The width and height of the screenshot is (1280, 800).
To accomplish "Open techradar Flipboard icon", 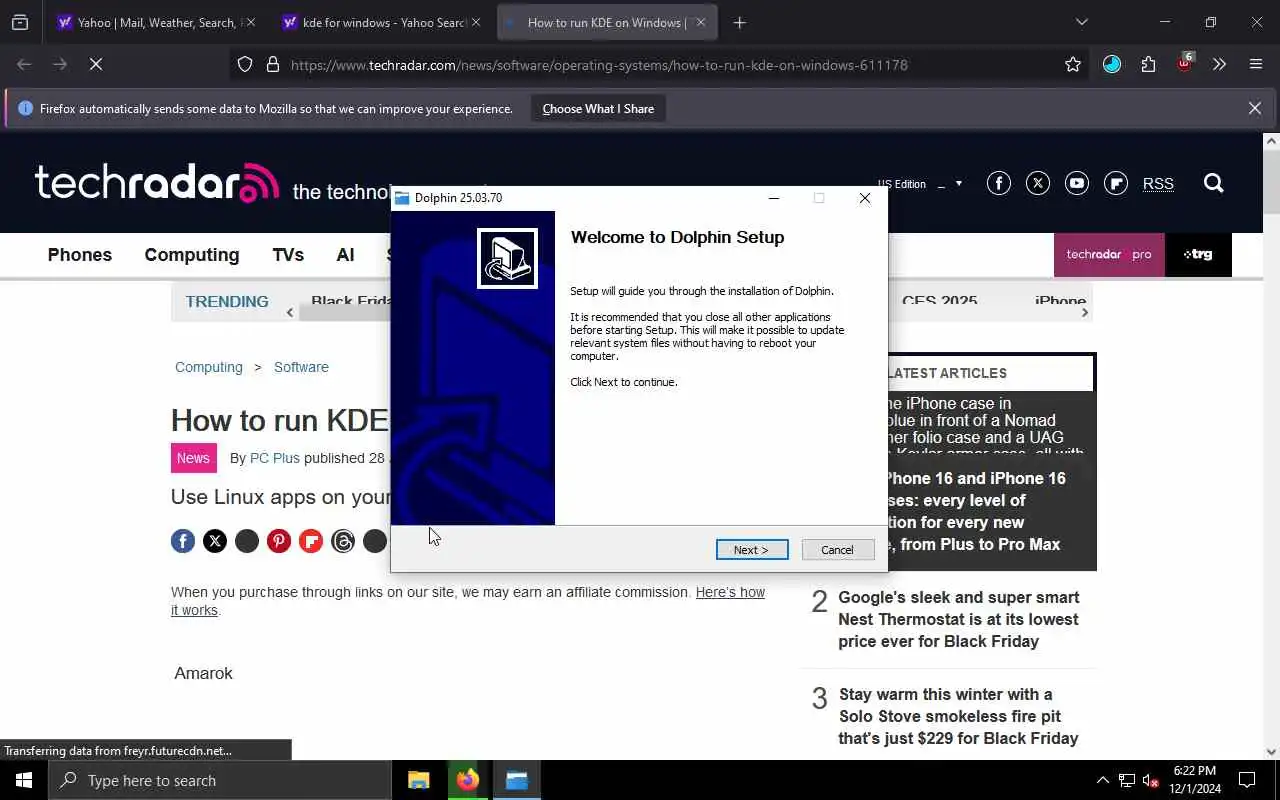I will click(x=1116, y=183).
